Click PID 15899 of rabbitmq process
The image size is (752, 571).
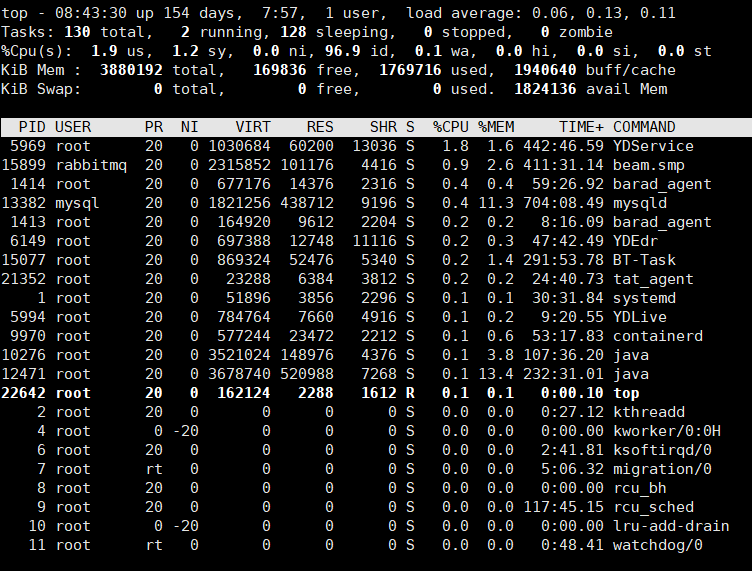(24, 165)
